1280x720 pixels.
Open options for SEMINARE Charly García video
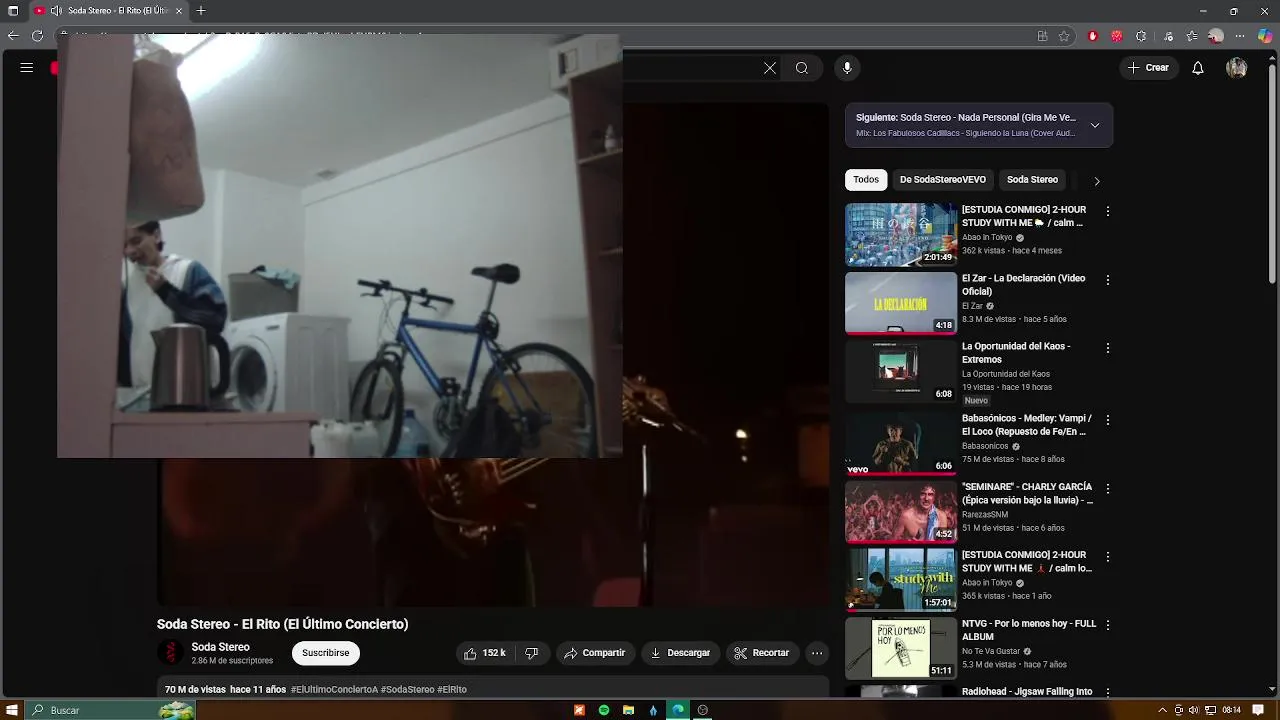pos(1107,488)
